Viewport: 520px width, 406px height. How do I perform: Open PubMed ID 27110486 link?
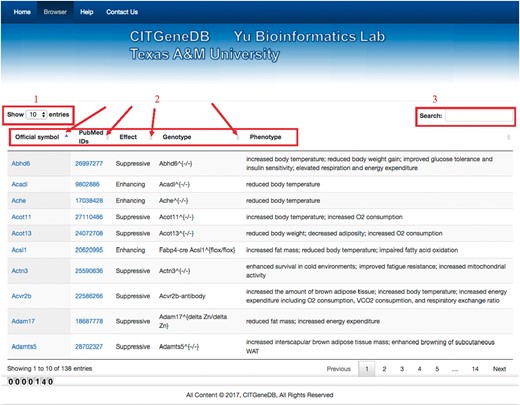pos(89,217)
